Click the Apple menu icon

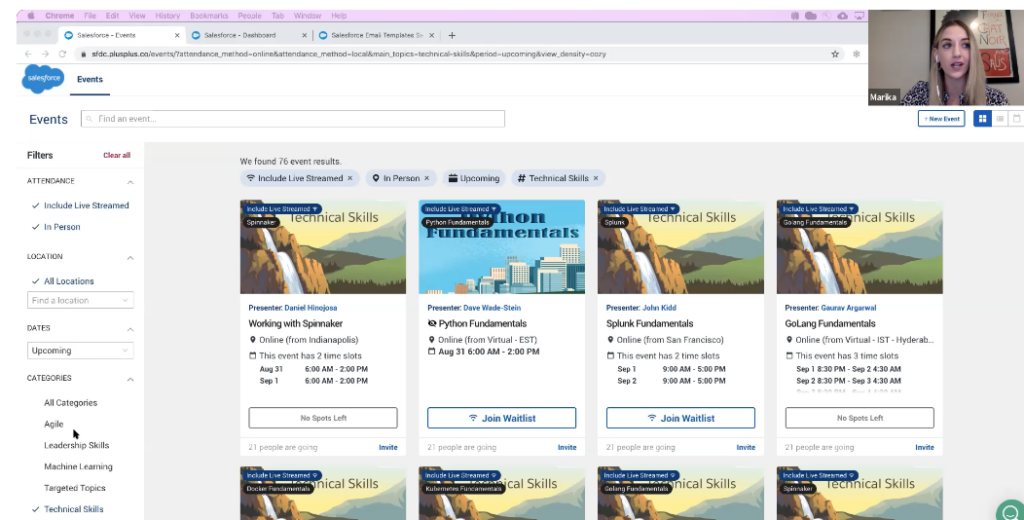(30, 16)
